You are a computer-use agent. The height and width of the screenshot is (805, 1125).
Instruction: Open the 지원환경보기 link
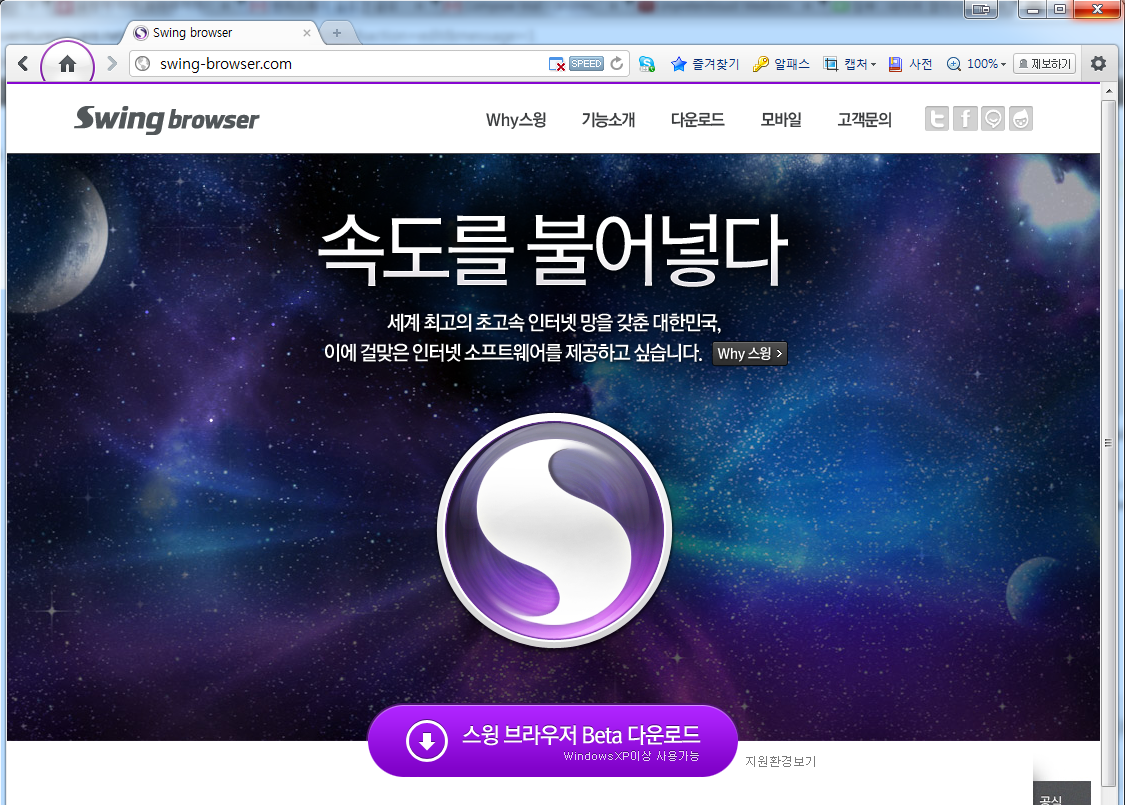[780, 761]
